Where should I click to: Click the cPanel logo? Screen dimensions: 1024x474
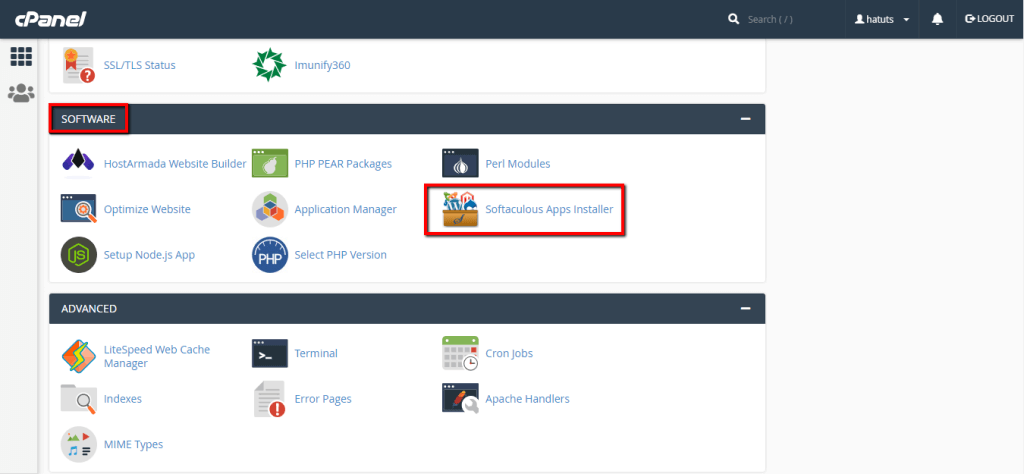coord(50,19)
